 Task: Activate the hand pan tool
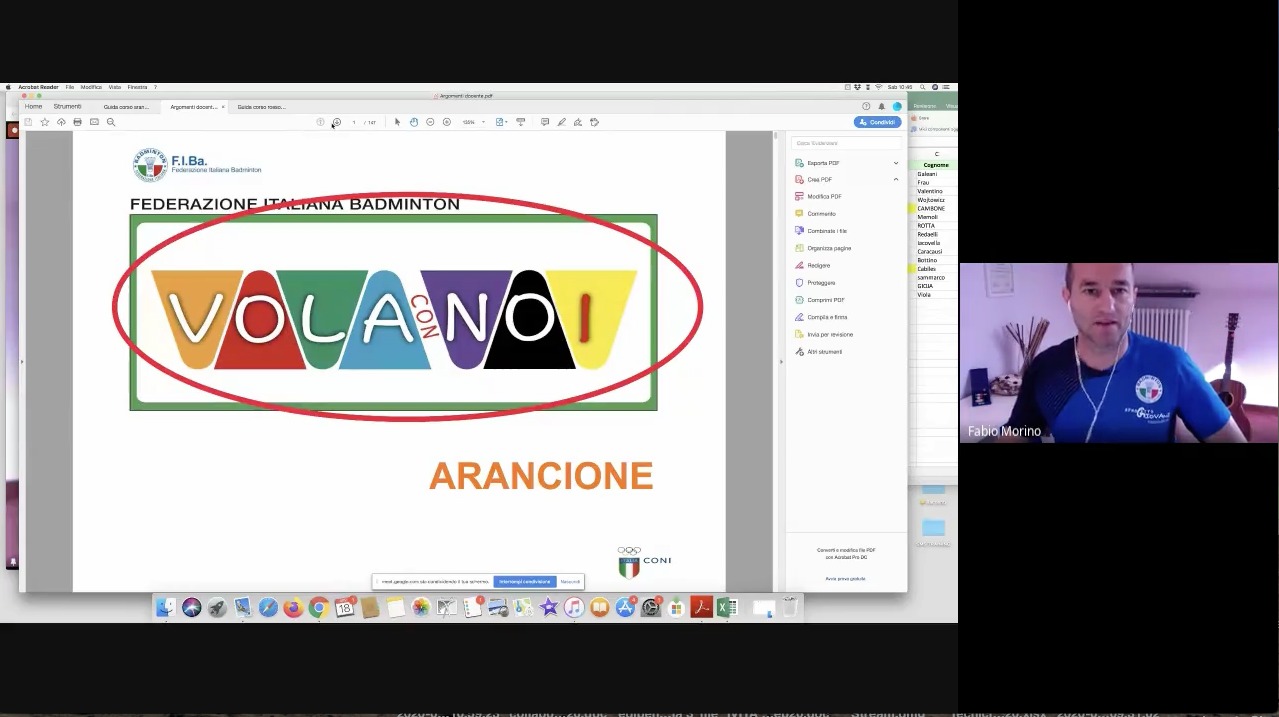point(413,122)
